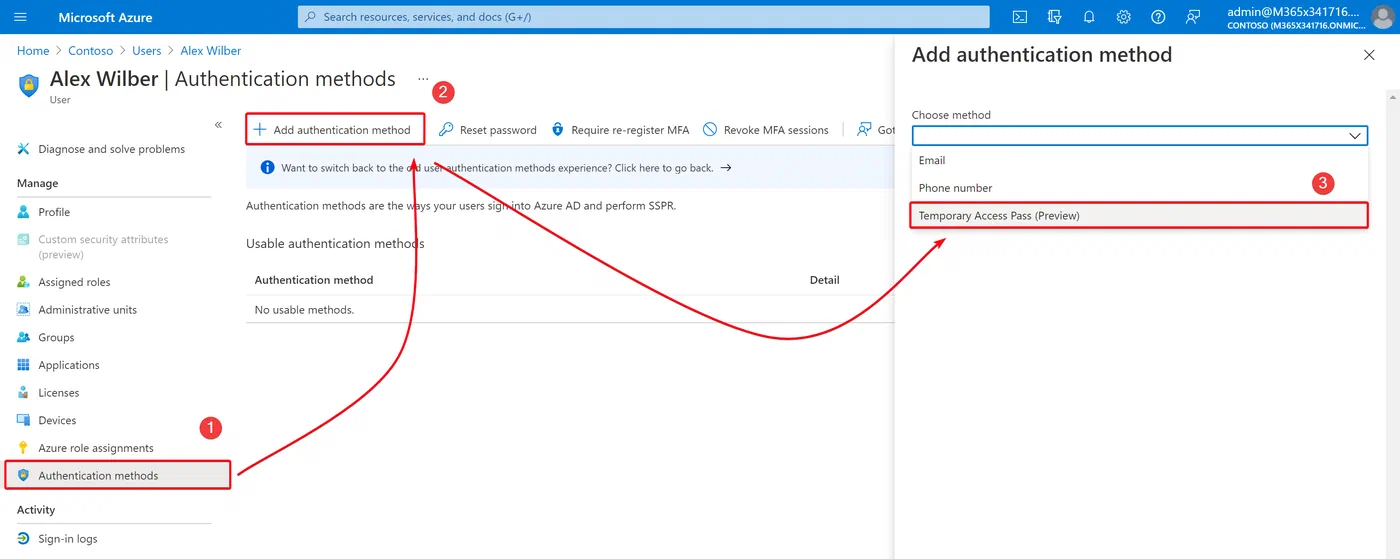Click the Licenses icon

click(24, 393)
